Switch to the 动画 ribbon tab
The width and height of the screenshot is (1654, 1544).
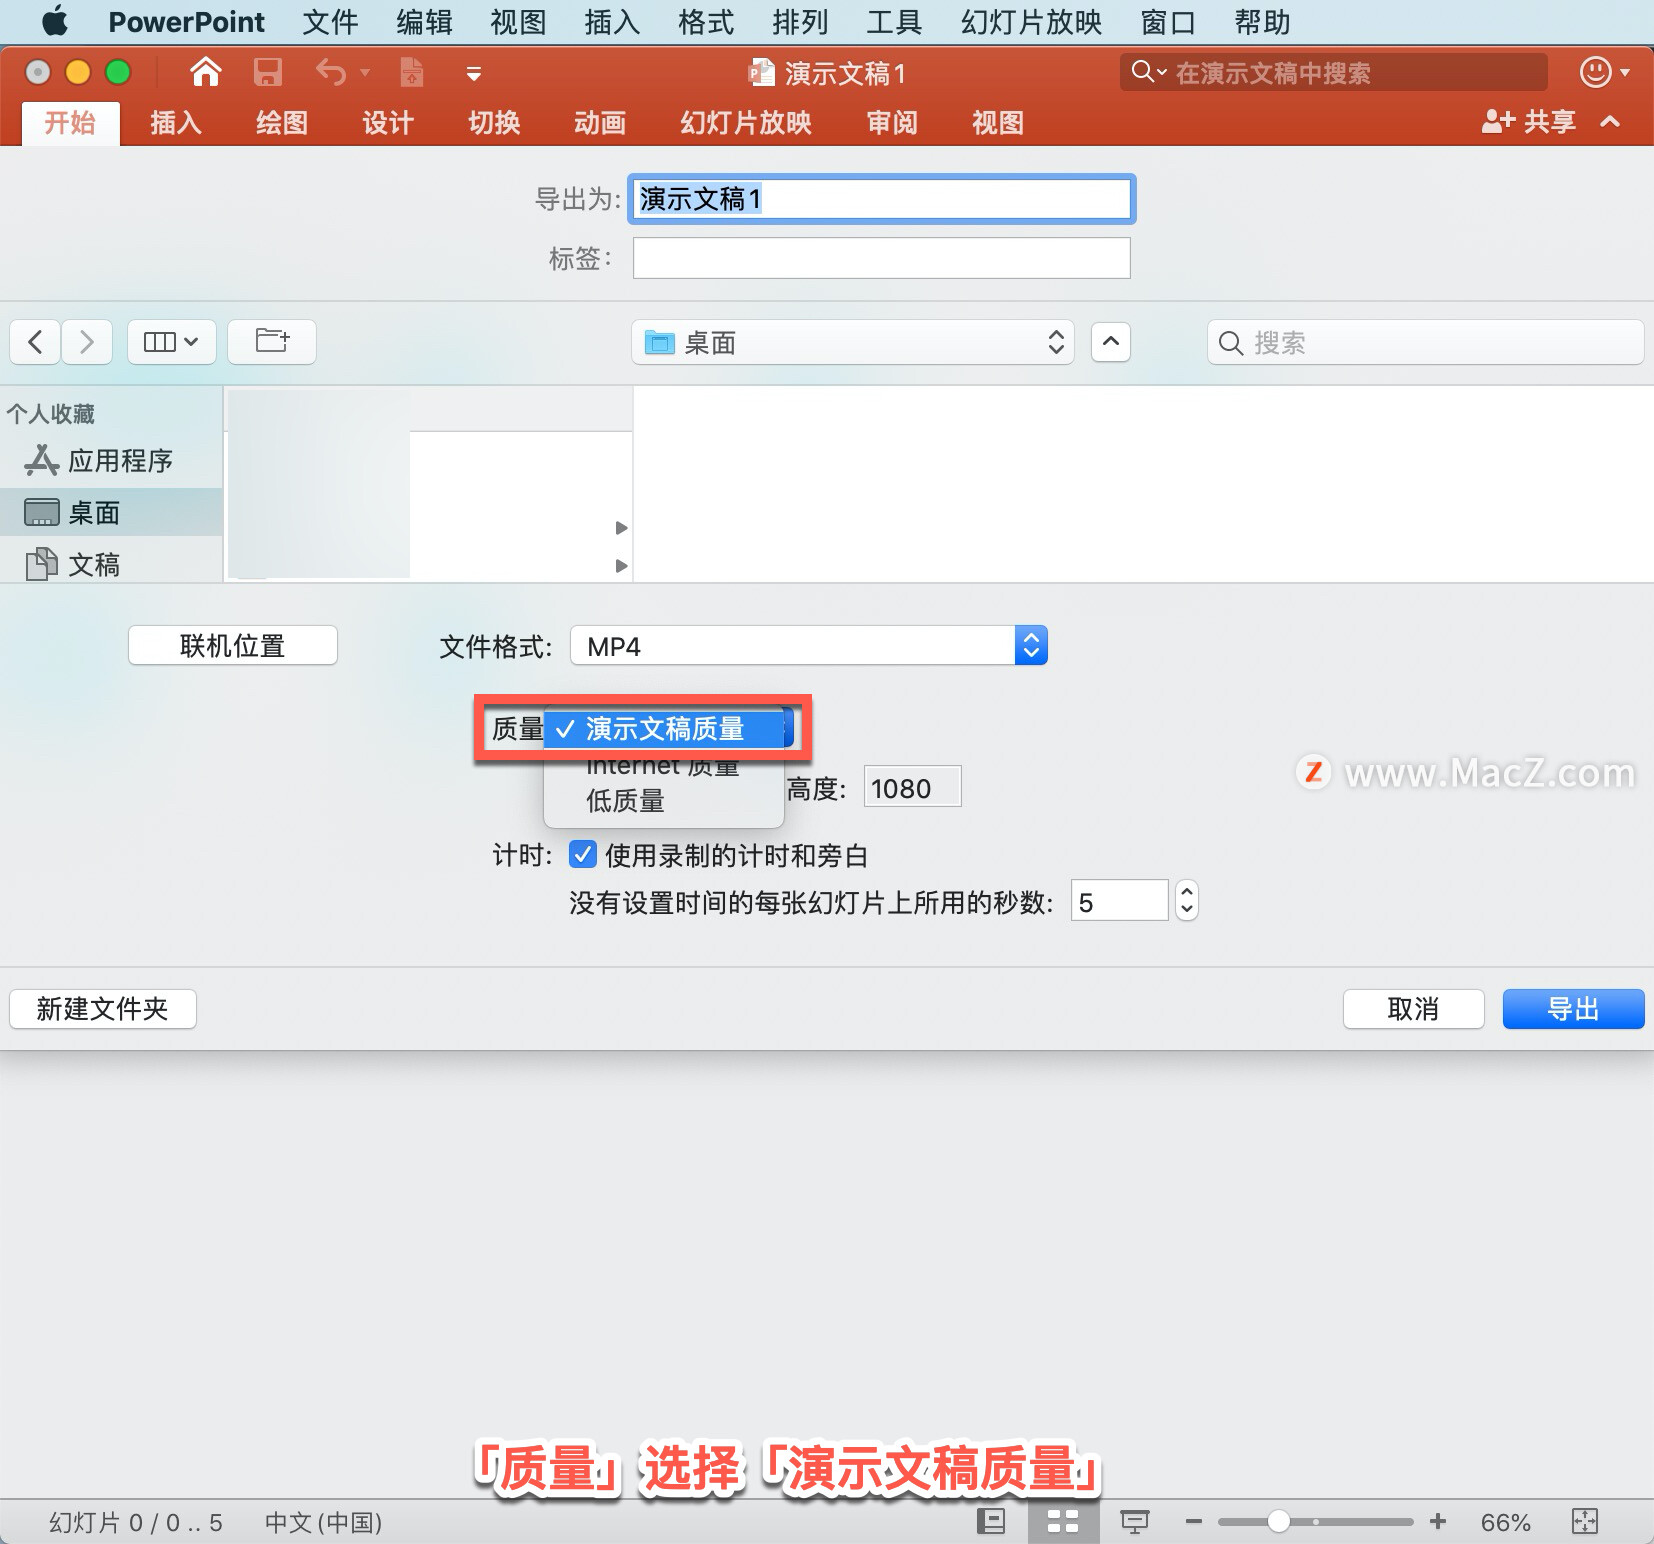tap(600, 123)
